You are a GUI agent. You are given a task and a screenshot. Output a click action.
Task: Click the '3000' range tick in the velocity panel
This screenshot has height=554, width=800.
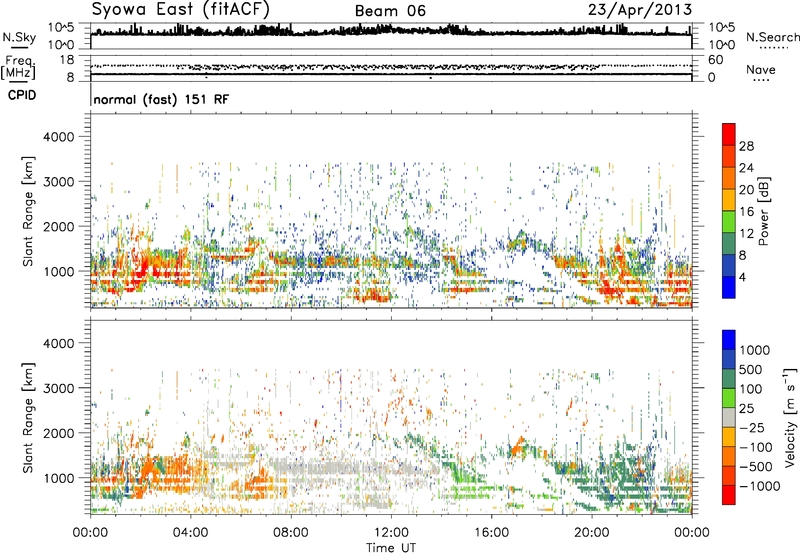[x=58, y=388]
